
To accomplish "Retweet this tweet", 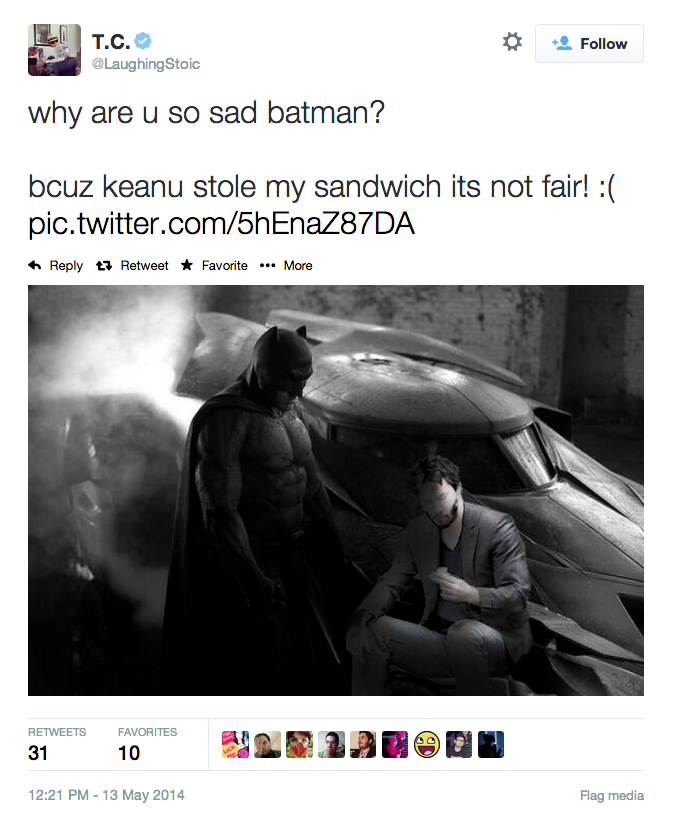I will pos(133,265).
